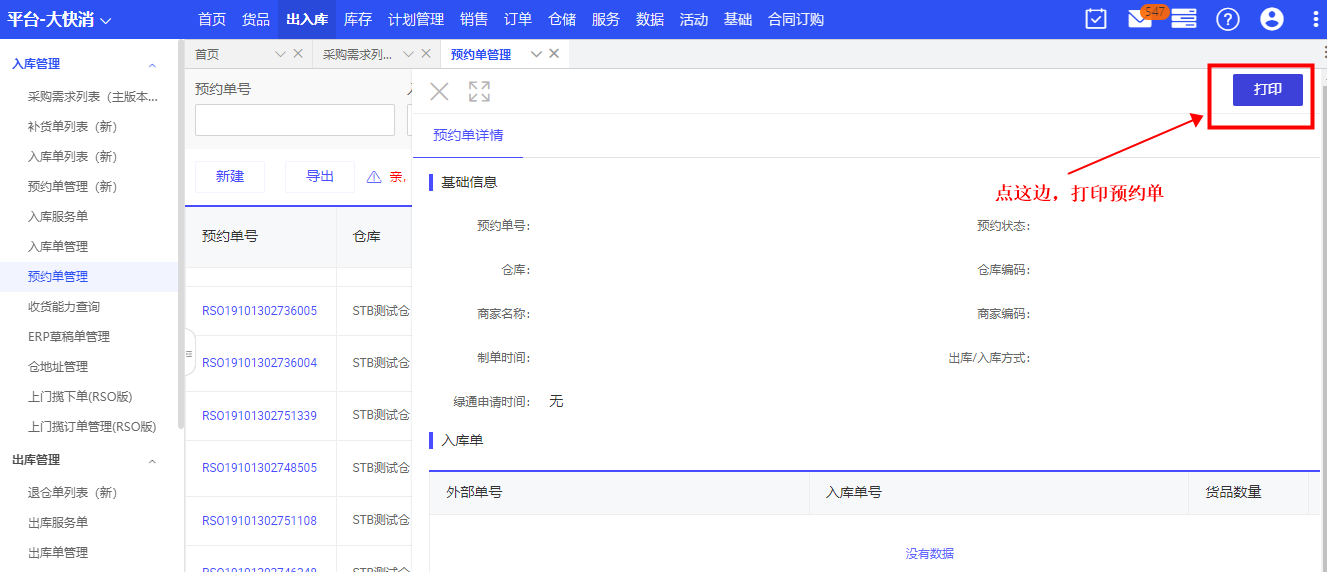
Task: Open 入库单列表（新） in sidebar
Action: click(x=72, y=157)
